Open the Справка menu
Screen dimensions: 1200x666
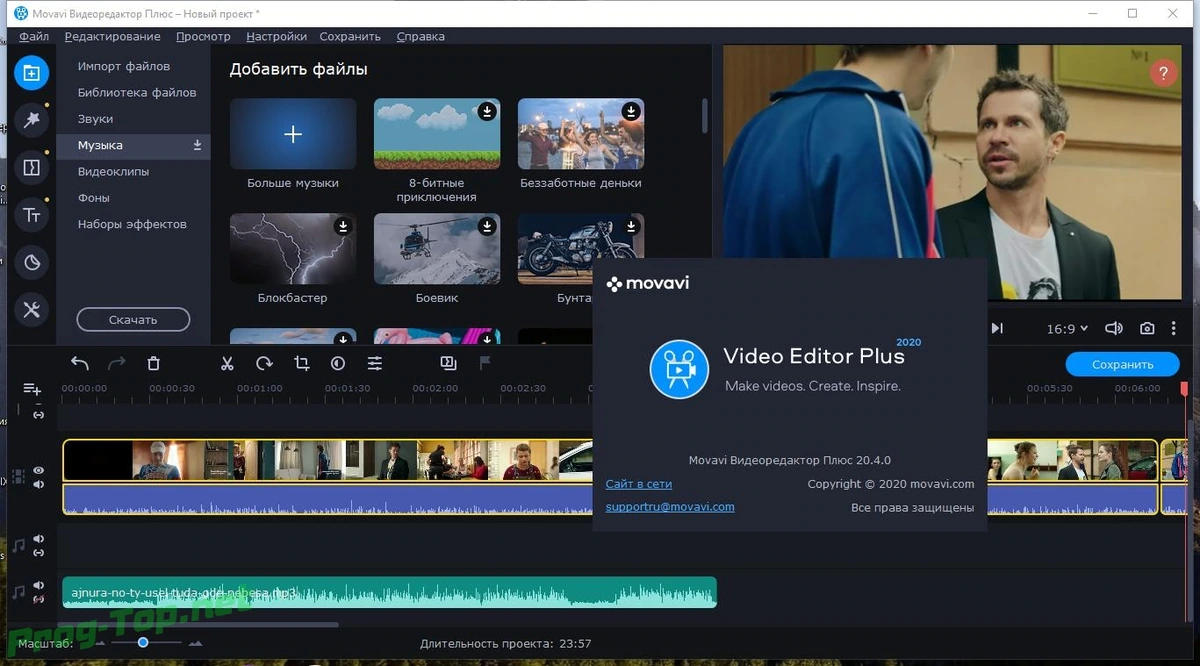[421, 36]
